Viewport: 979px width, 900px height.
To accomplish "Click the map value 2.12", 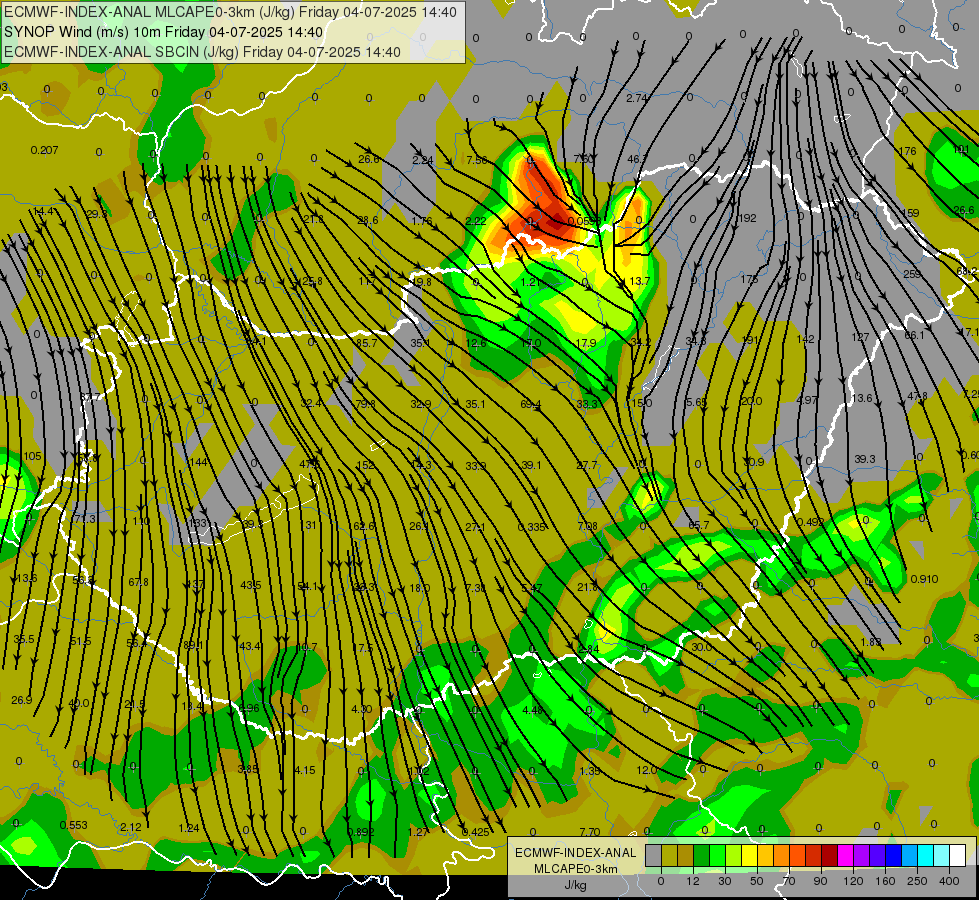I will (130, 827).
